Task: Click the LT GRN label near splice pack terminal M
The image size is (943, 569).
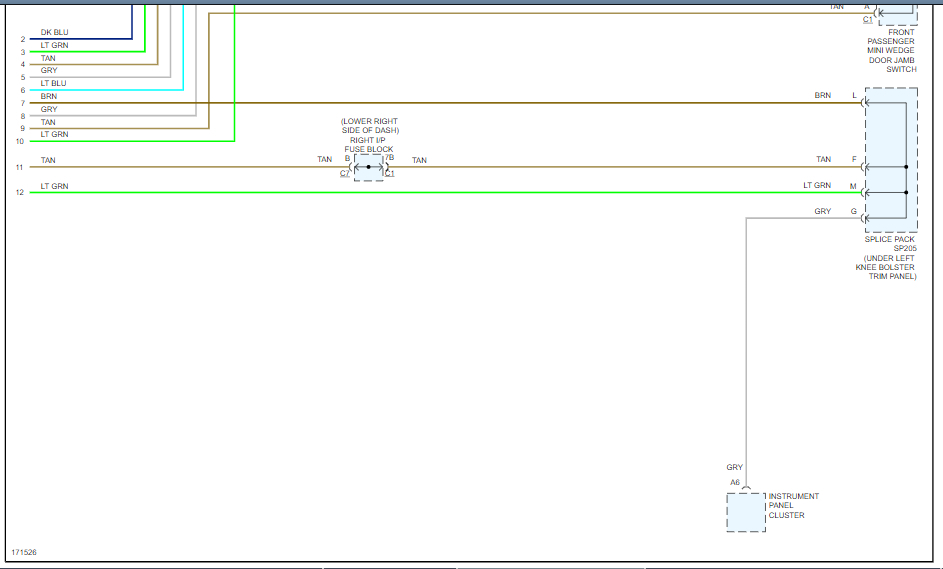Action: pyautogui.click(x=817, y=185)
